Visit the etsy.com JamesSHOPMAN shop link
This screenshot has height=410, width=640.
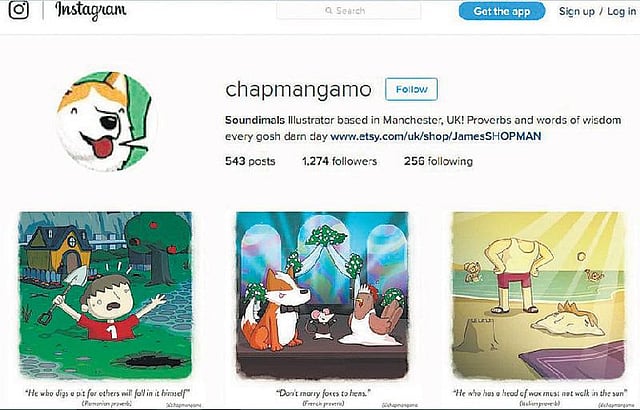pos(436,136)
